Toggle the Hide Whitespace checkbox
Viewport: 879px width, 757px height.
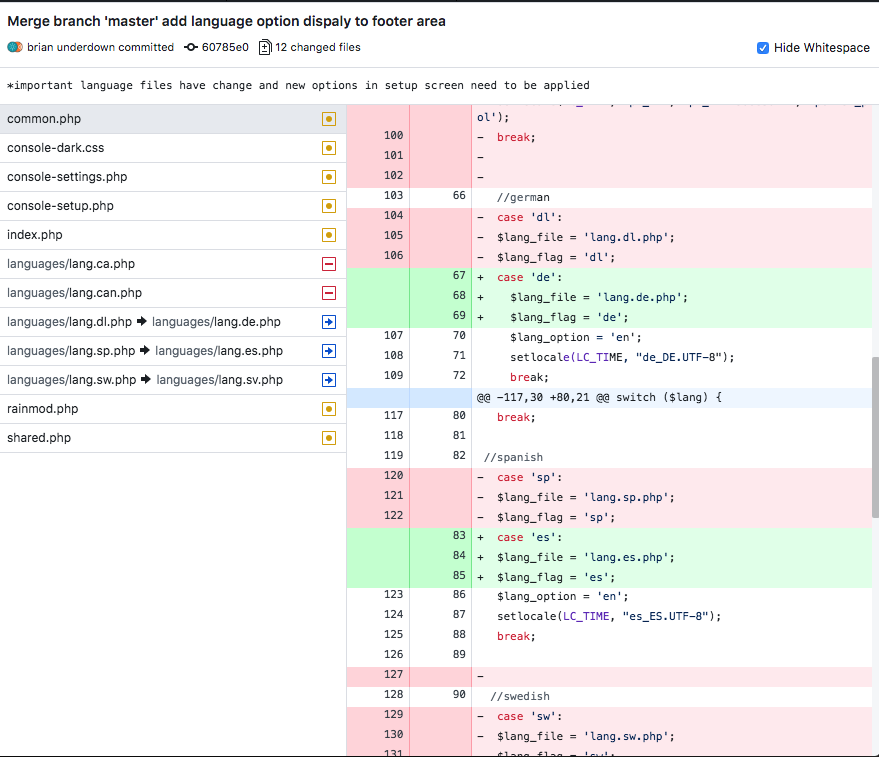point(762,48)
